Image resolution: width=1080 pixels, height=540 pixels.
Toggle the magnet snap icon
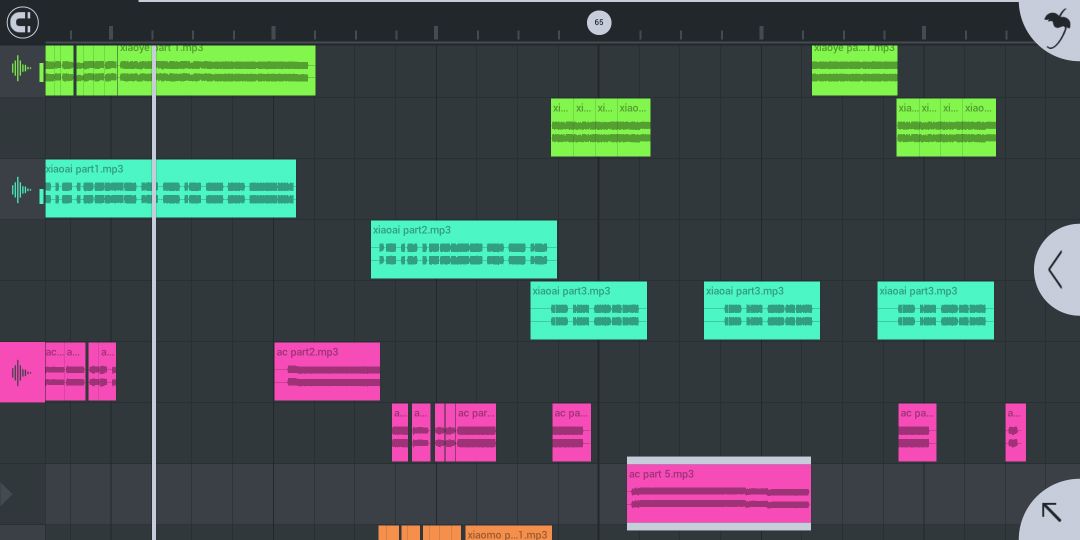point(23,23)
